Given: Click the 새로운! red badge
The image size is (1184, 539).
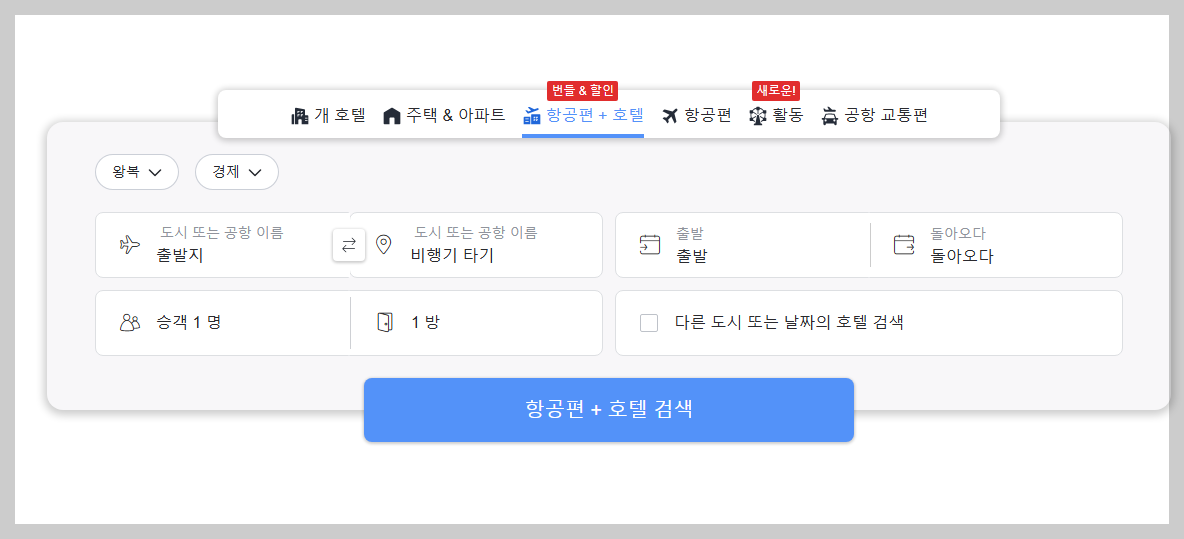Looking at the screenshot, I should [776, 91].
